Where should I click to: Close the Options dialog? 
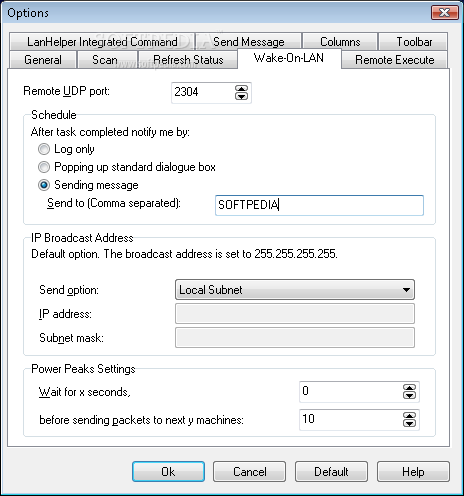pos(444,13)
